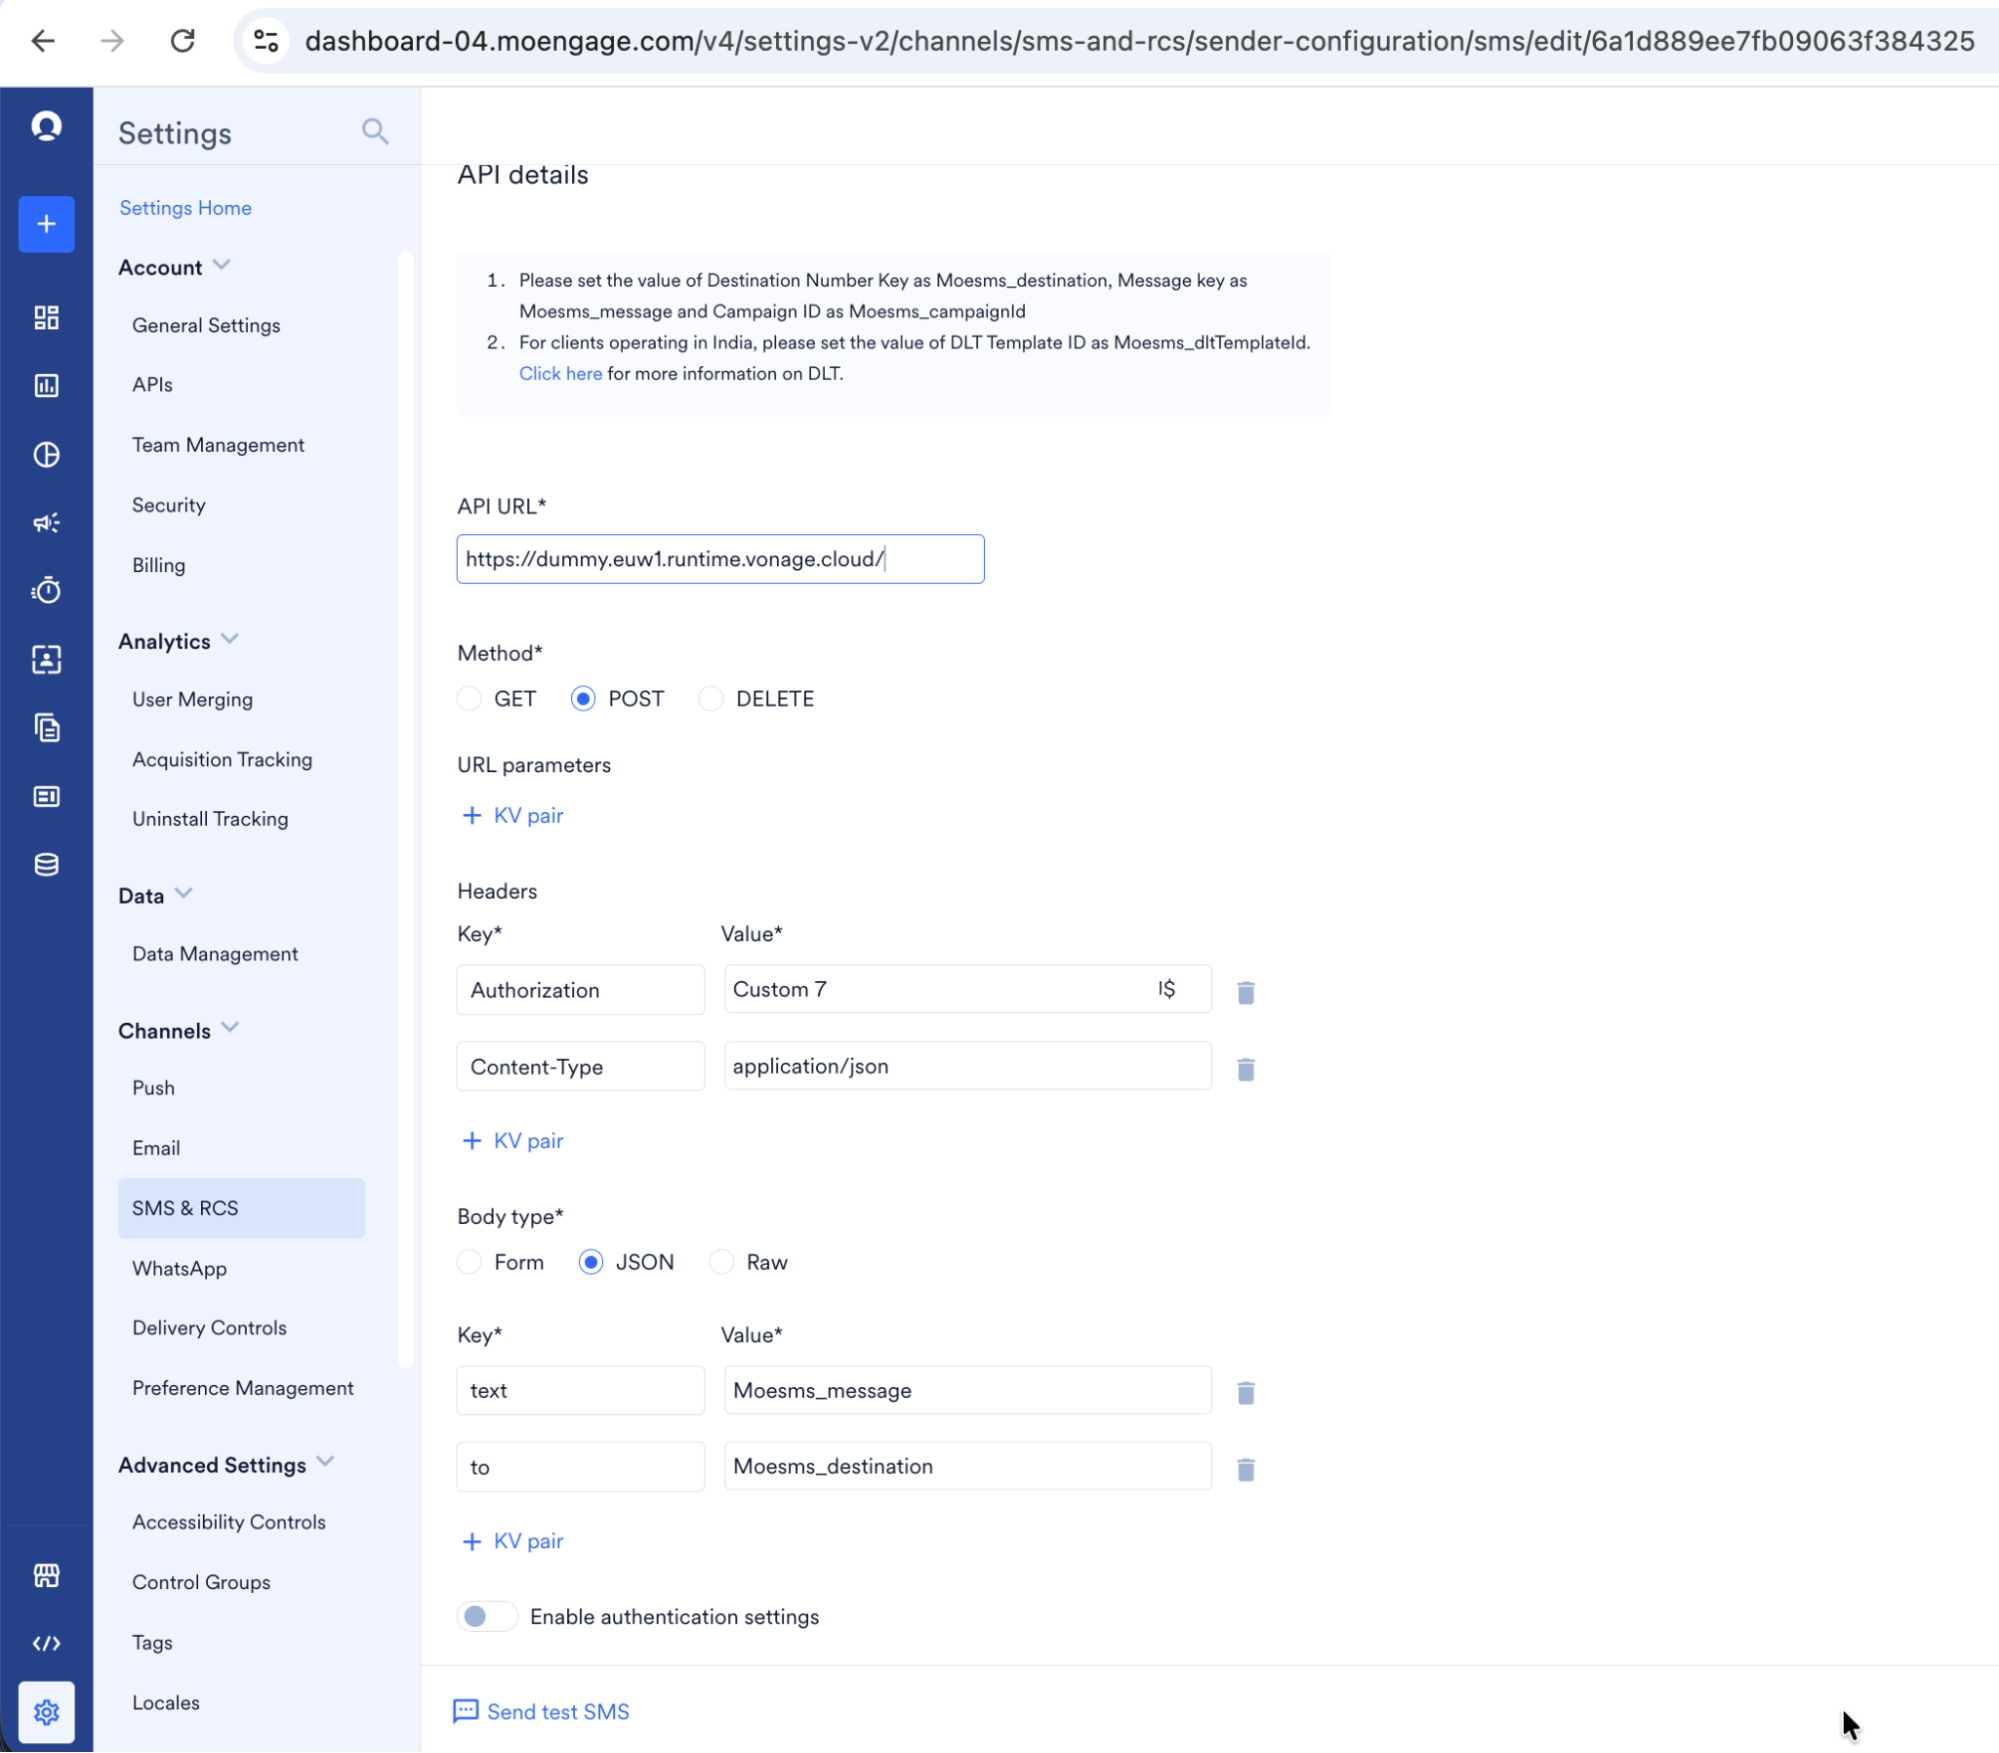This screenshot has height=1753, width=1999.
Task: Reload the browser page
Action: click(182, 41)
